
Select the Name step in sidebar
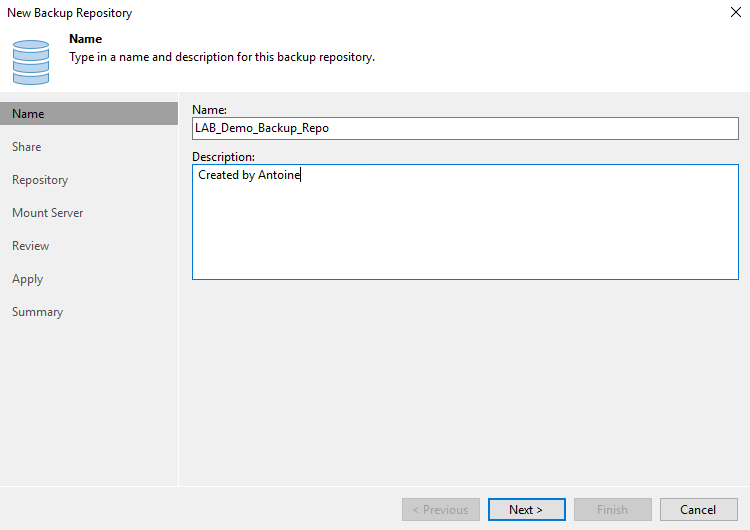pos(89,114)
